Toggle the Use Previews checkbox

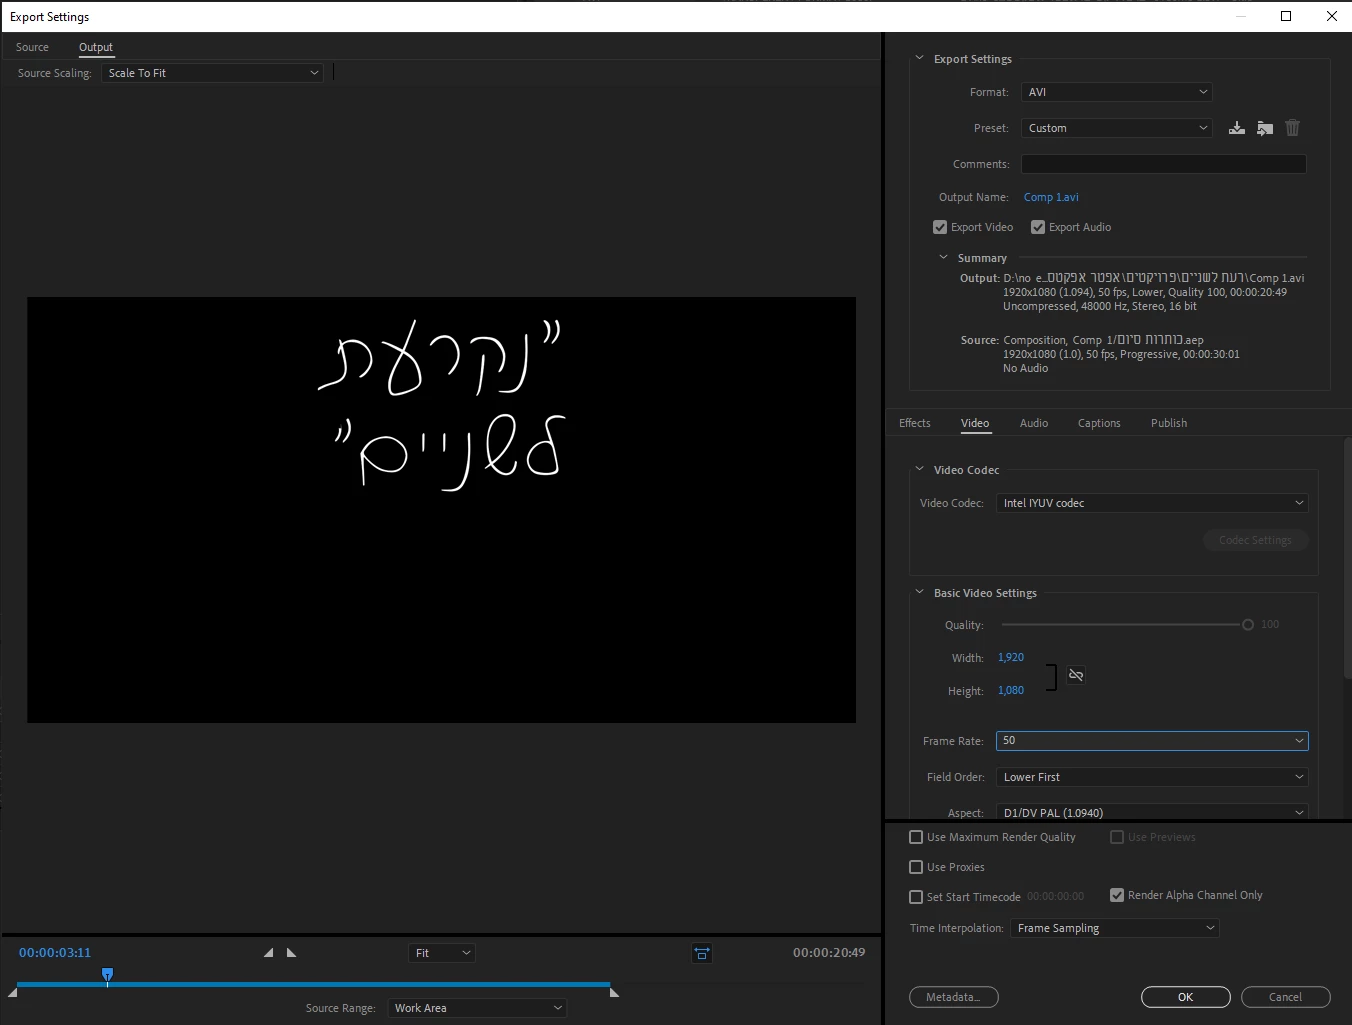coord(1117,837)
